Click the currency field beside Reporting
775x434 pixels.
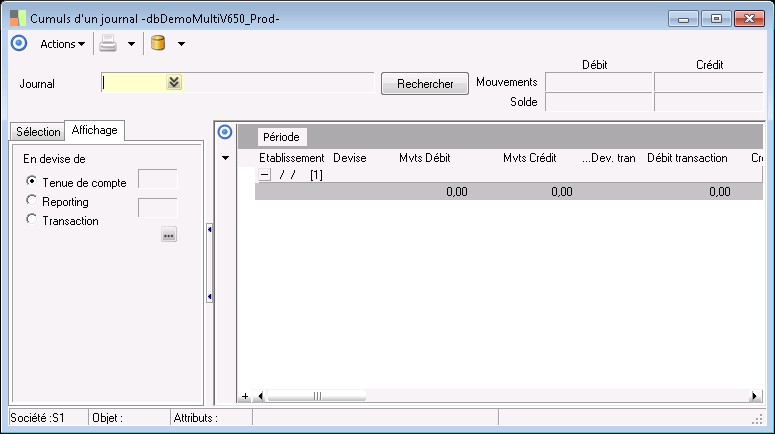pyautogui.click(x=158, y=208)
